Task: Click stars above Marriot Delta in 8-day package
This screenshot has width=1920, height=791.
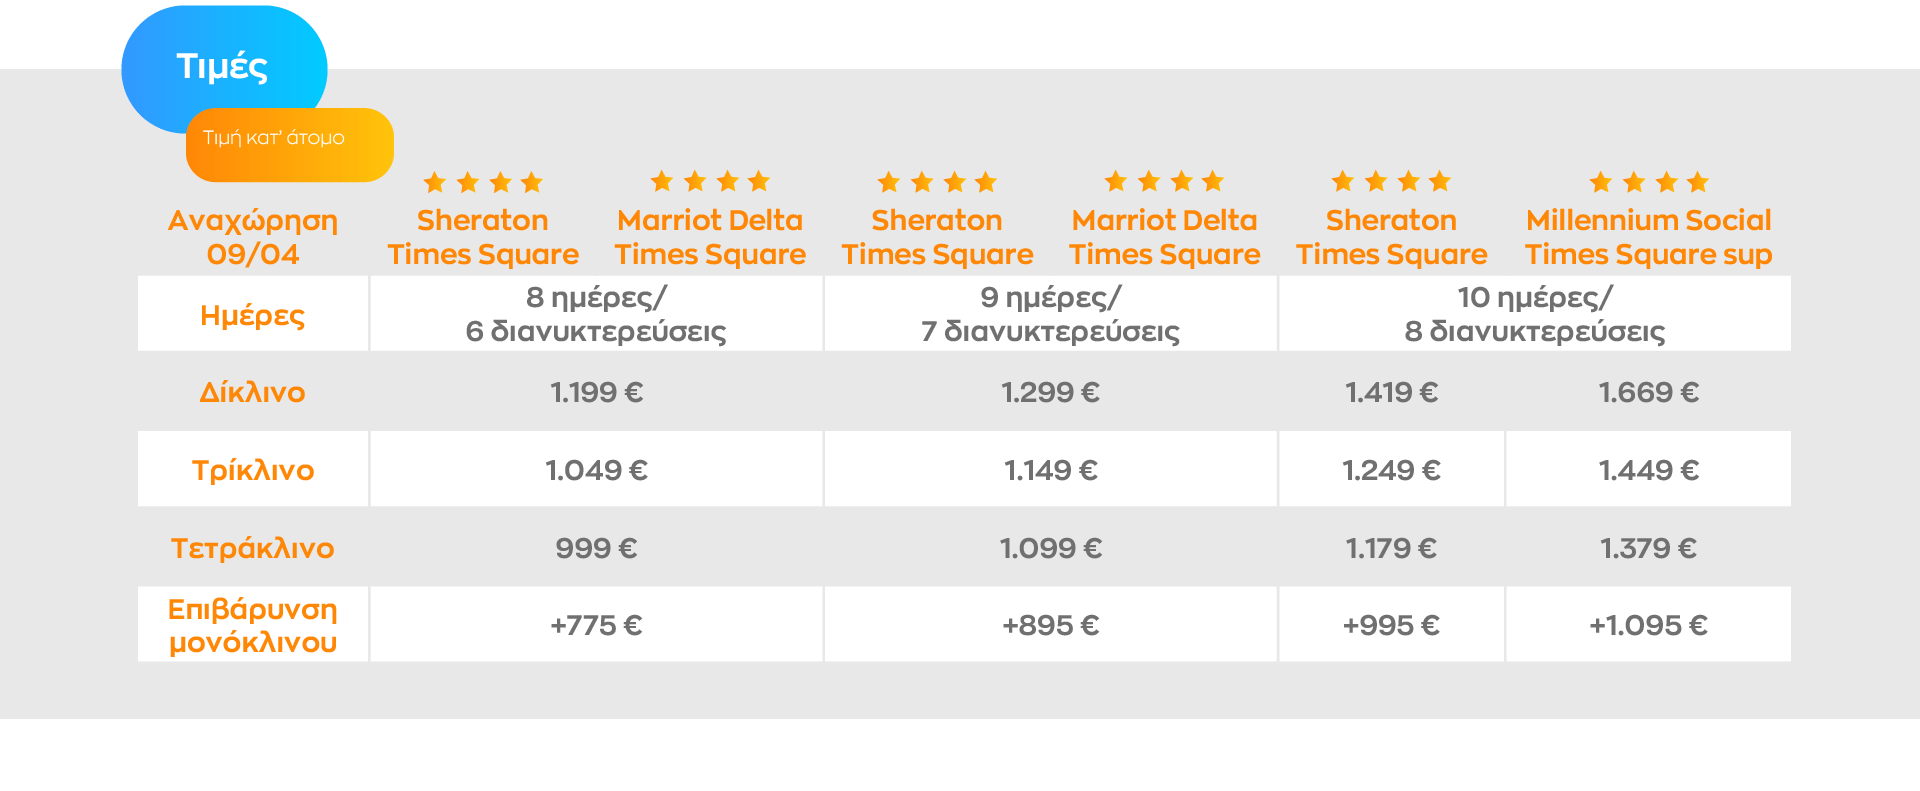Action: coord(710,181)
